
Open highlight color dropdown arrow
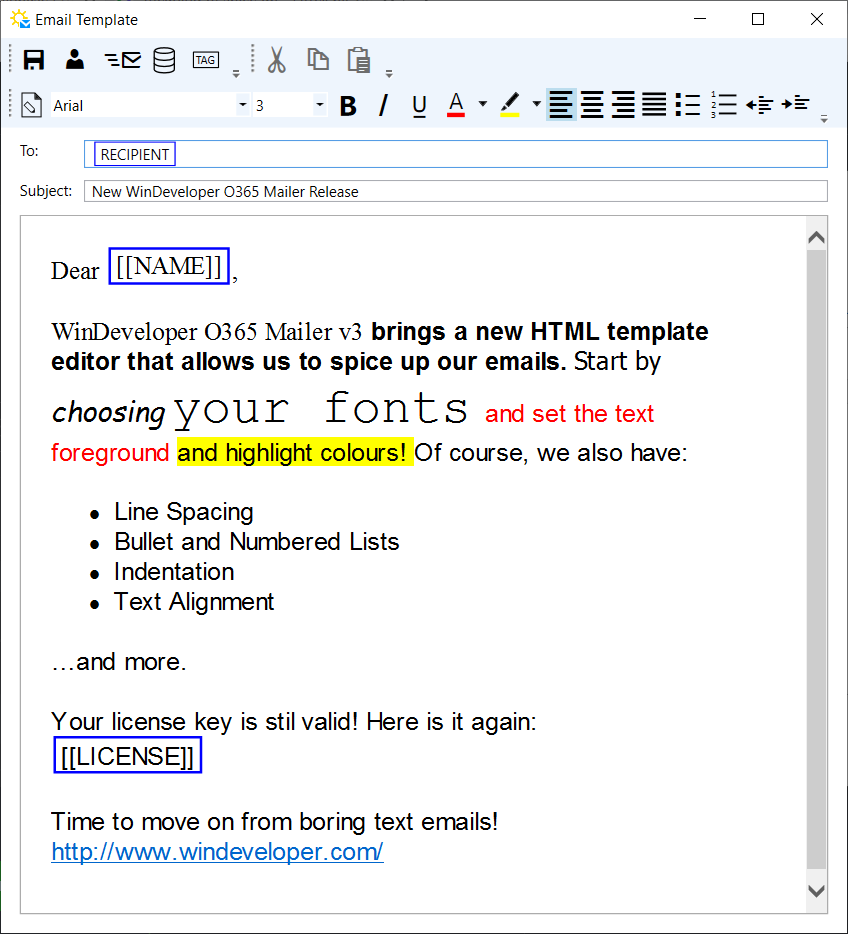tap(536, 104)
